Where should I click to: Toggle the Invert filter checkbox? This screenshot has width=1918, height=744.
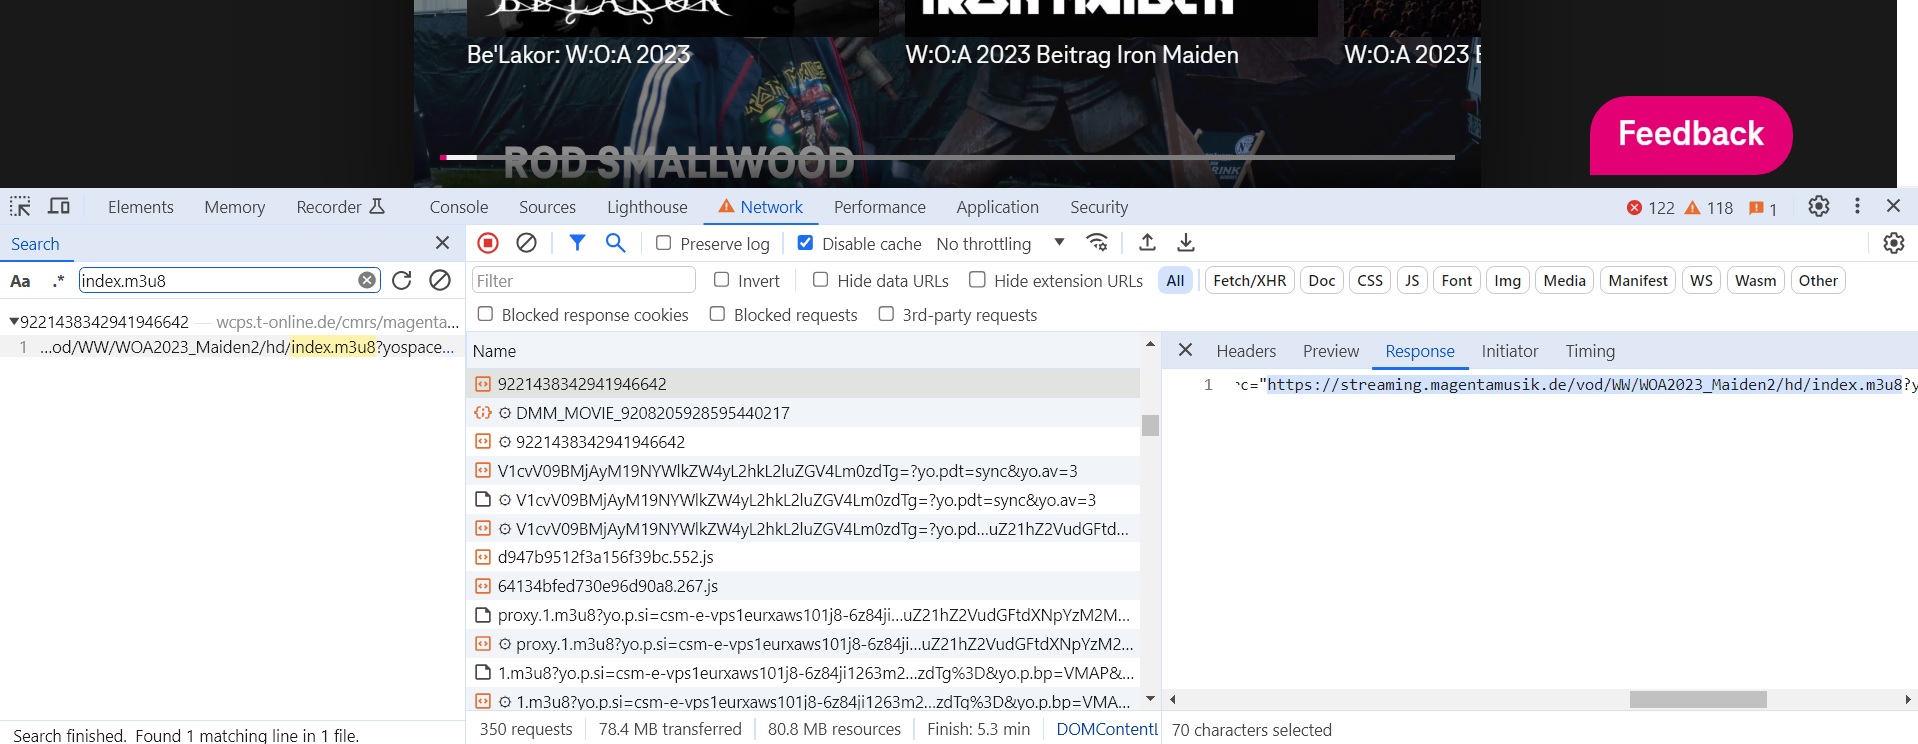click(721, 280)
